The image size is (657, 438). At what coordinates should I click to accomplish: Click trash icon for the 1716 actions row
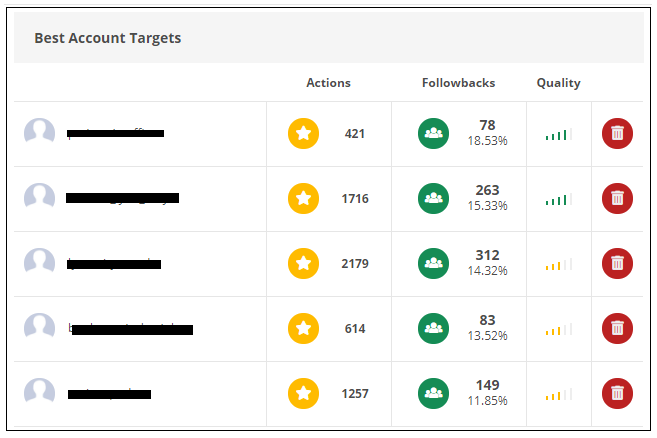(x=617, y=198)
